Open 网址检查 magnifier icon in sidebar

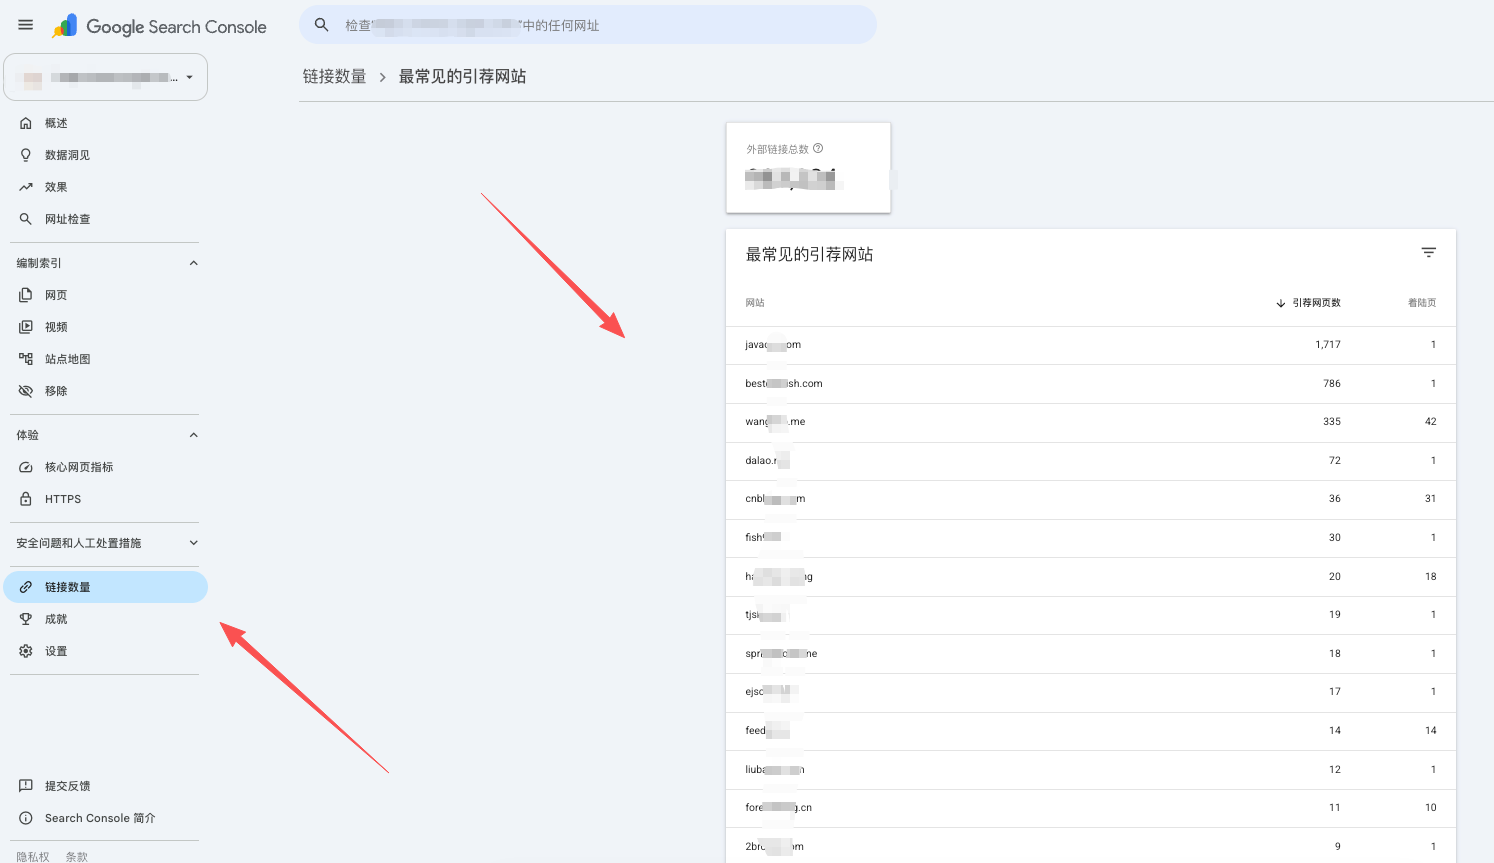26,219
